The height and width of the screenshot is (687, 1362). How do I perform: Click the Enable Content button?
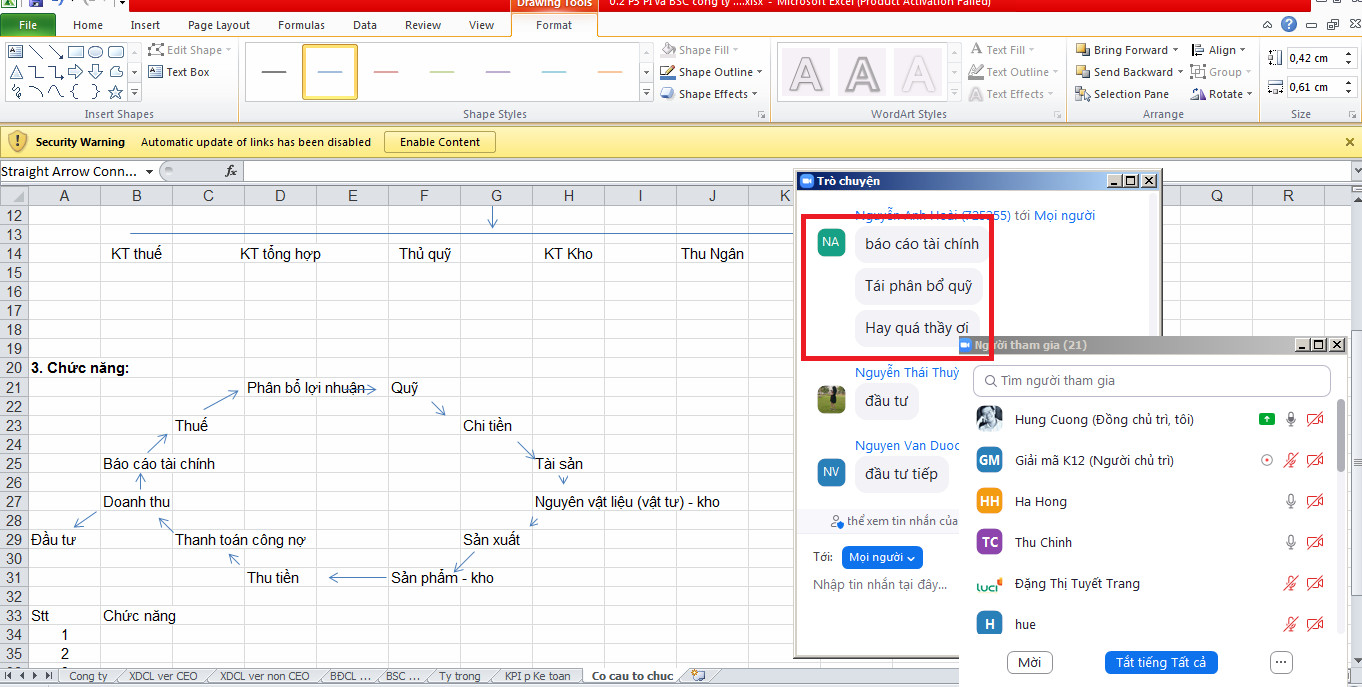click(x=440, y=142)
